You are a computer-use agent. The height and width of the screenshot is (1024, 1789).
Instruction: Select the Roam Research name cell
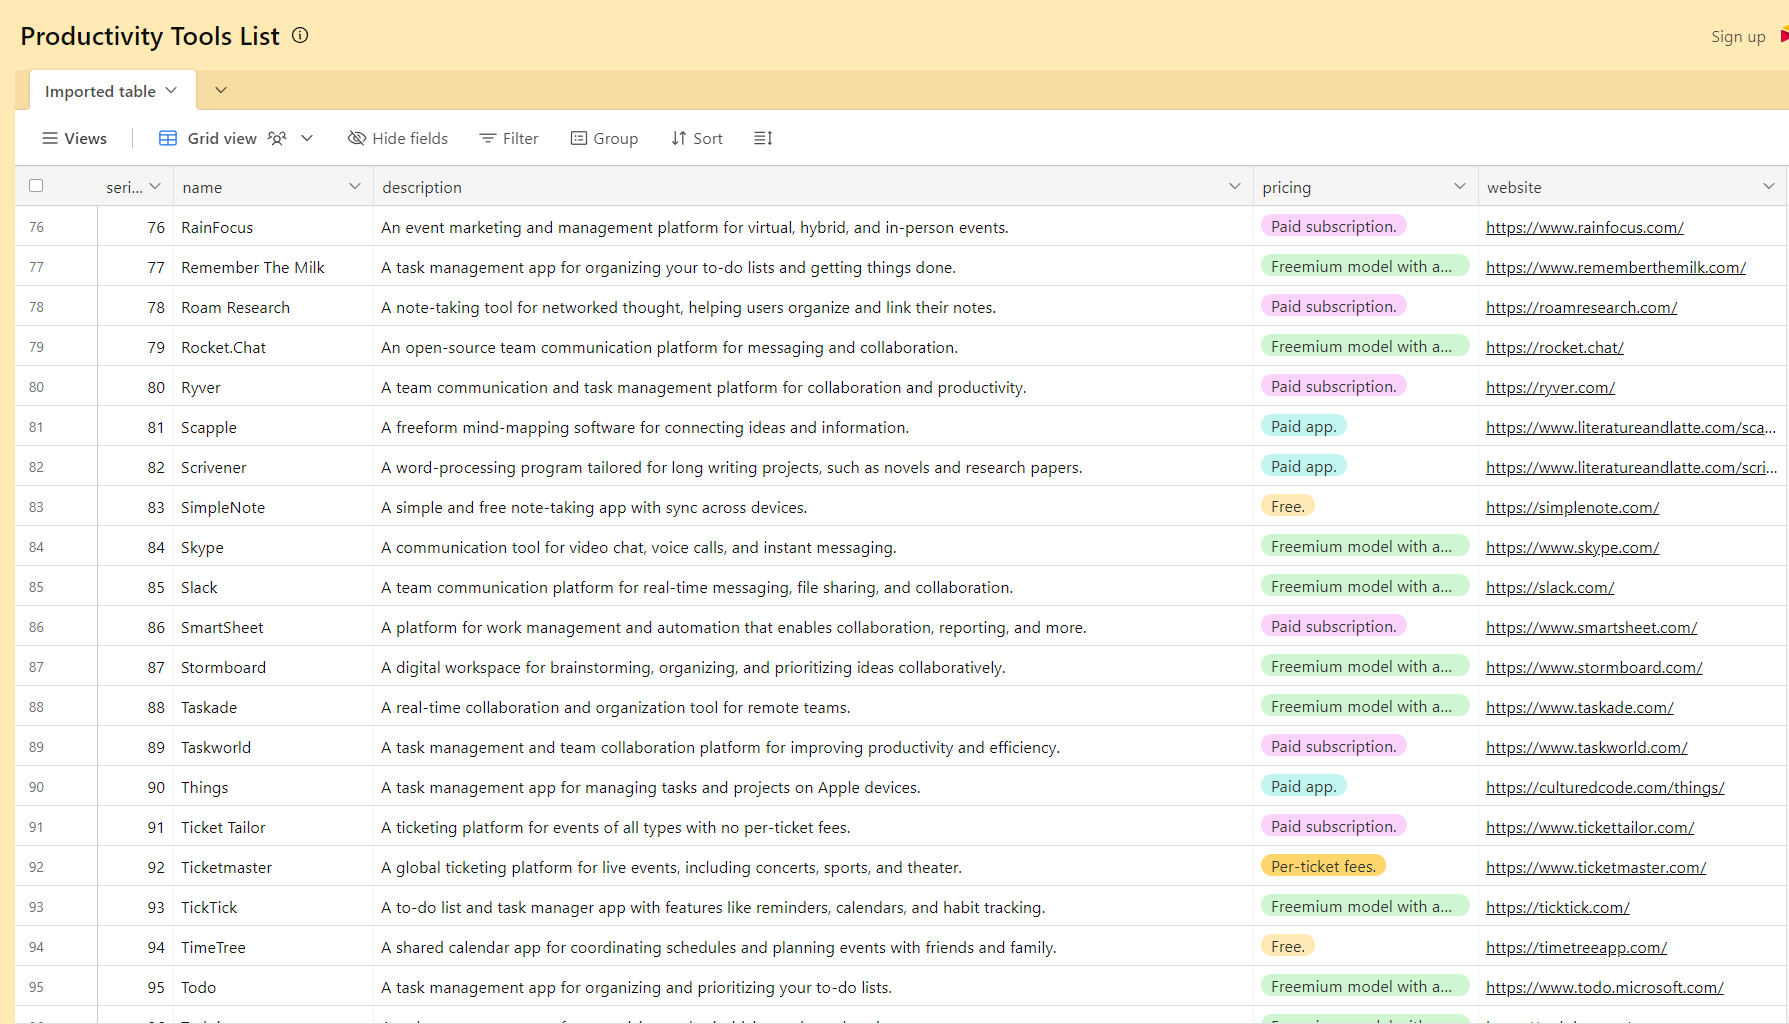pos(273,307)
